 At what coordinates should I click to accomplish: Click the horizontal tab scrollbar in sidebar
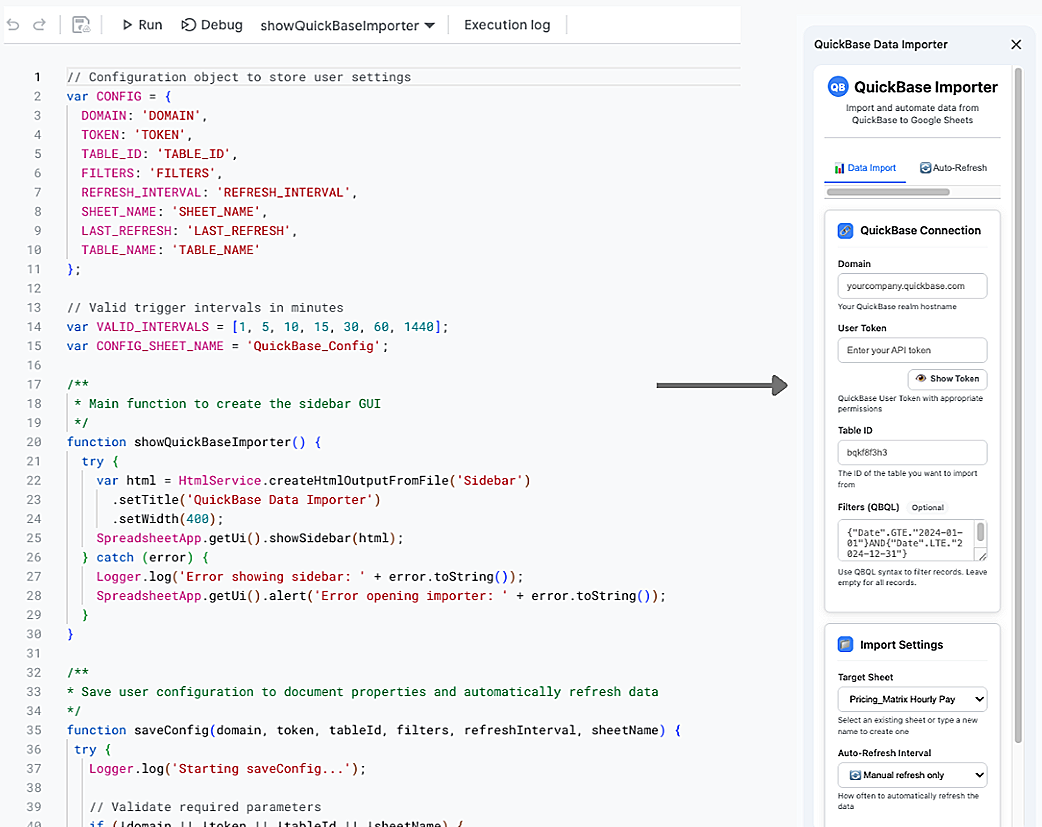tap(888, 192)
